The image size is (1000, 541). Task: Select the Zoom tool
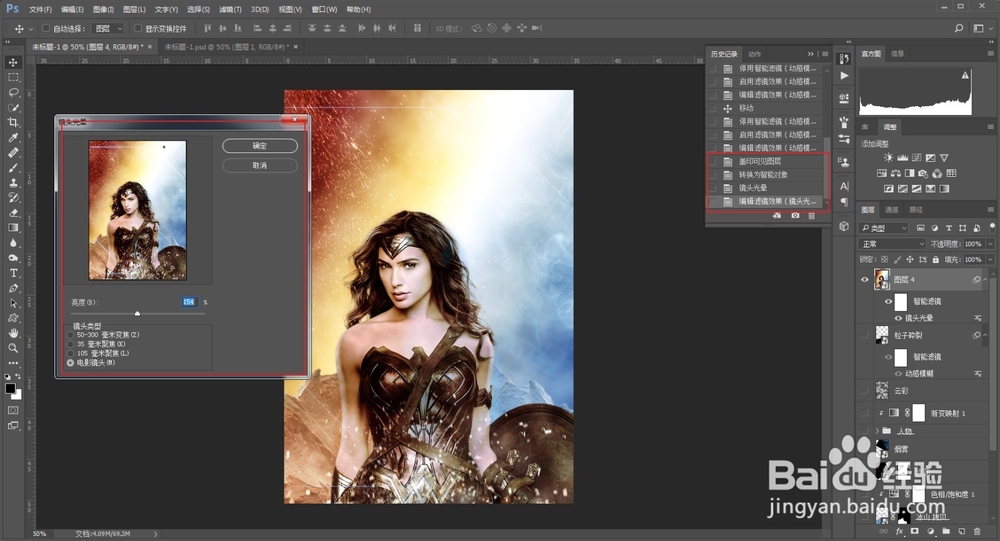(x=13, y=348)
